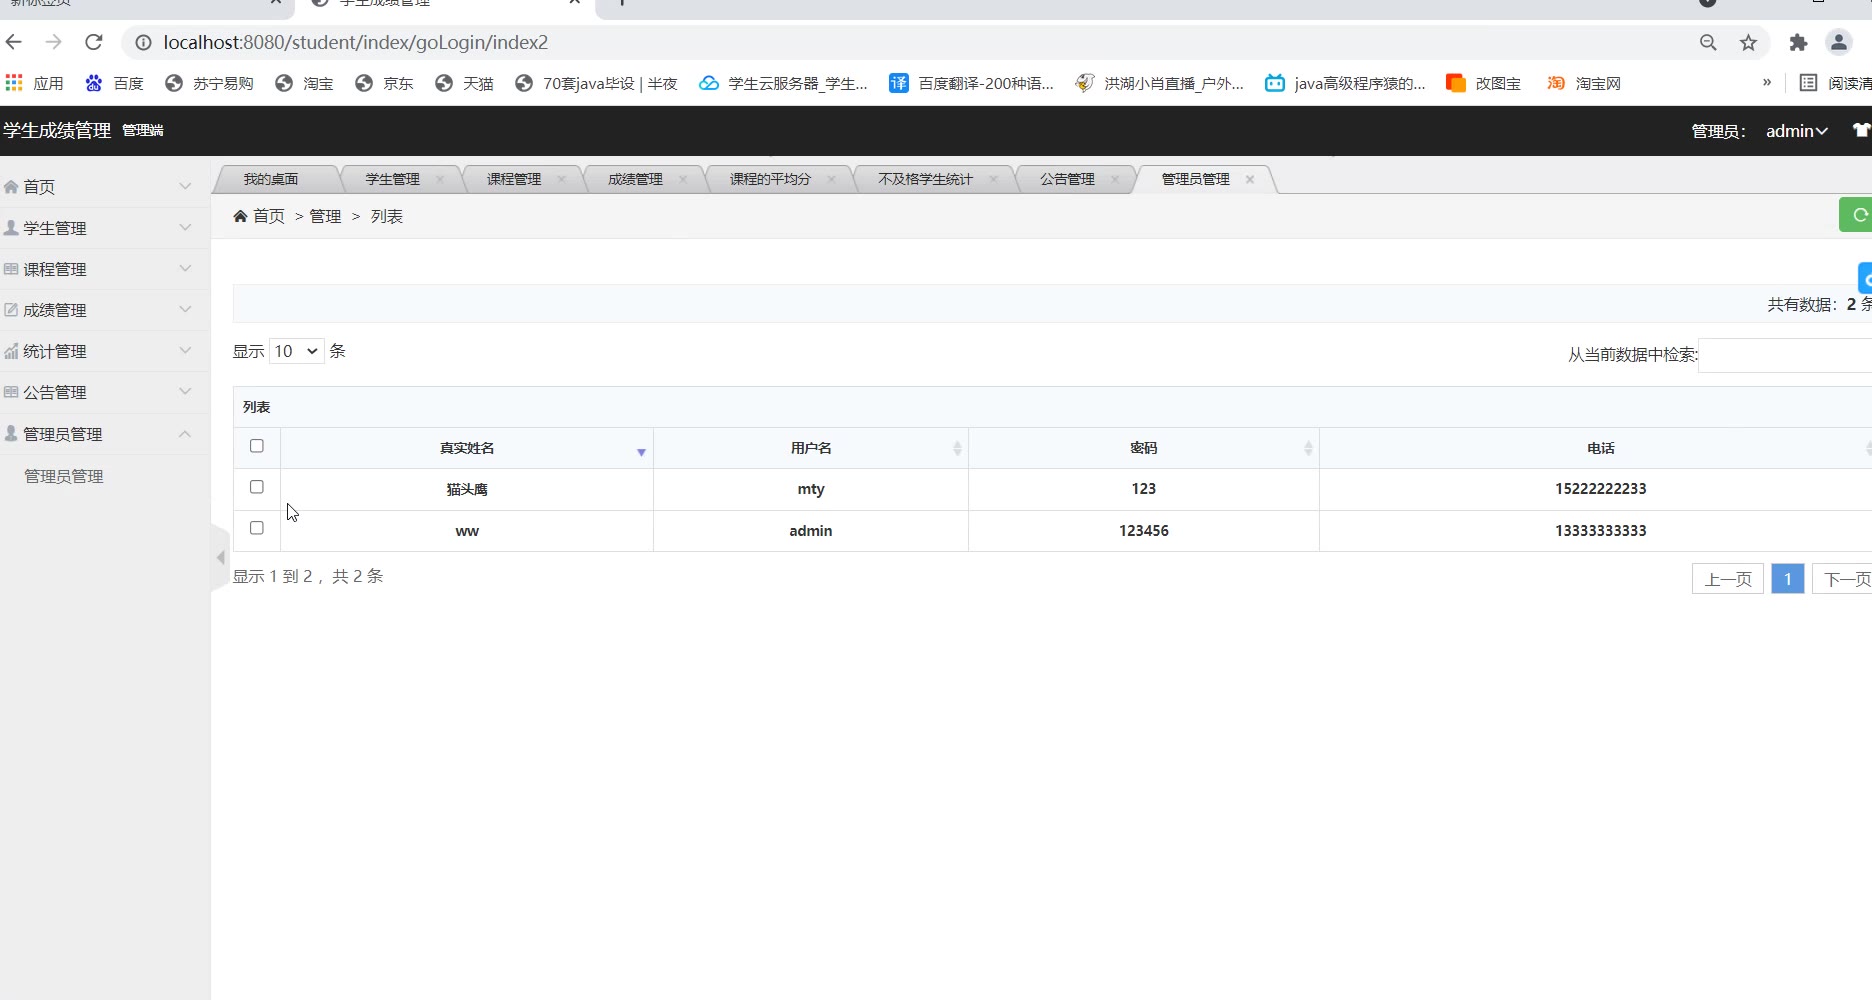Open the admin user dropdown menu

click(x=1796, y=131)
